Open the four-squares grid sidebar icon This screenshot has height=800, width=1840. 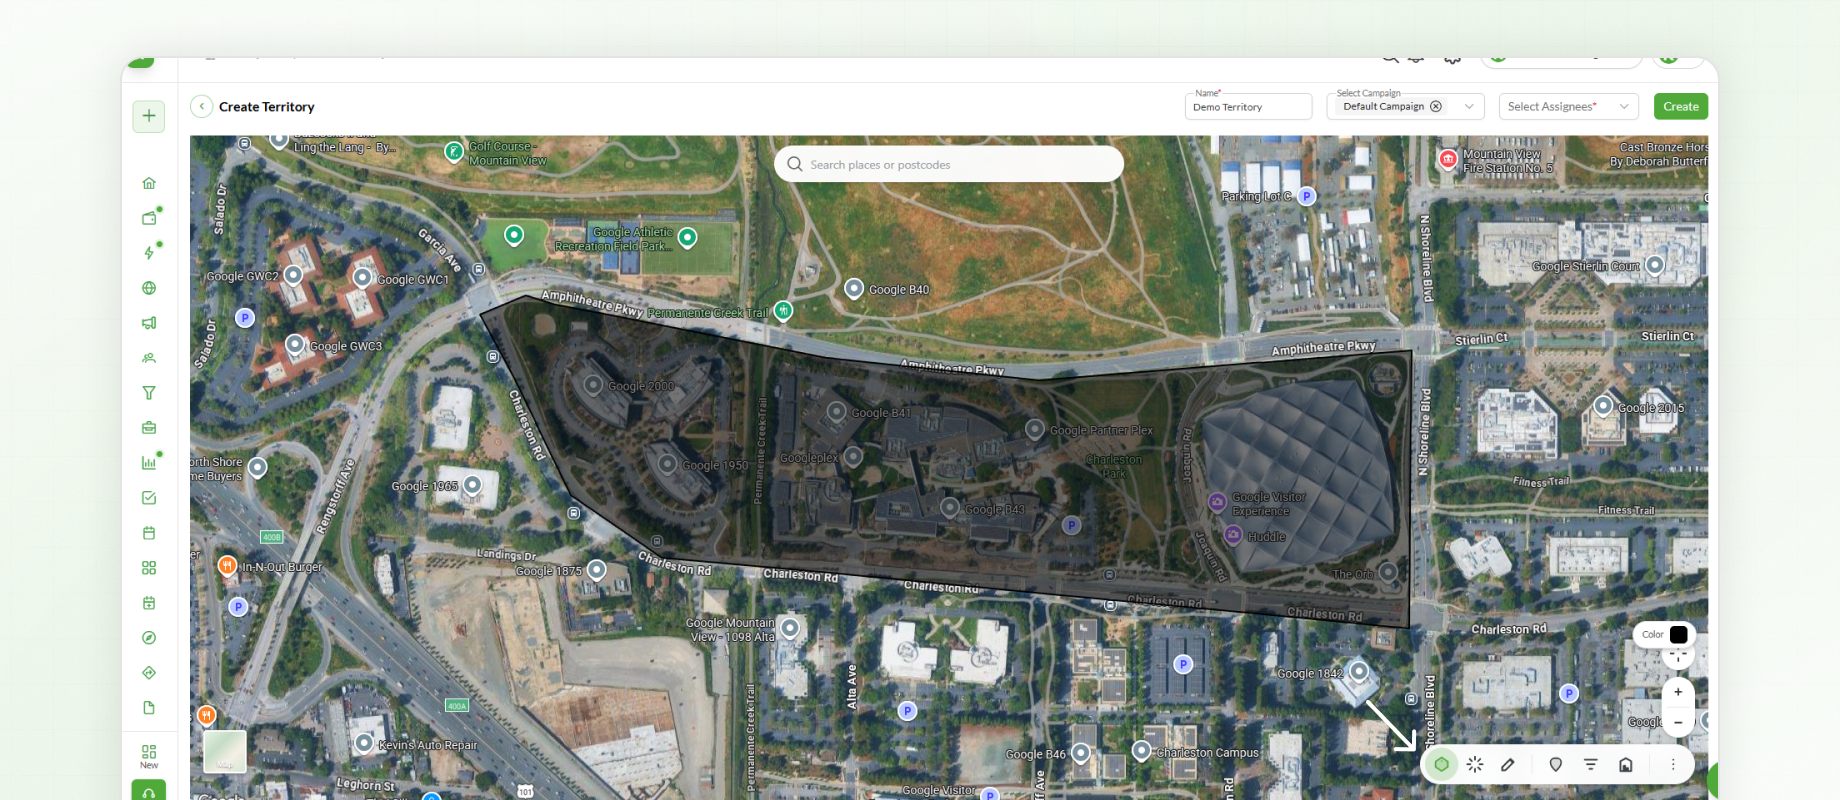pyautogui.click(x=149, y=568)
